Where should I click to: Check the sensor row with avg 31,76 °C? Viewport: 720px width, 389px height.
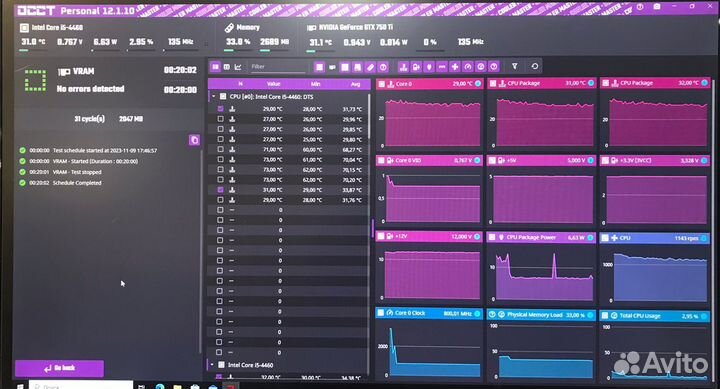(x=220, y=200)
